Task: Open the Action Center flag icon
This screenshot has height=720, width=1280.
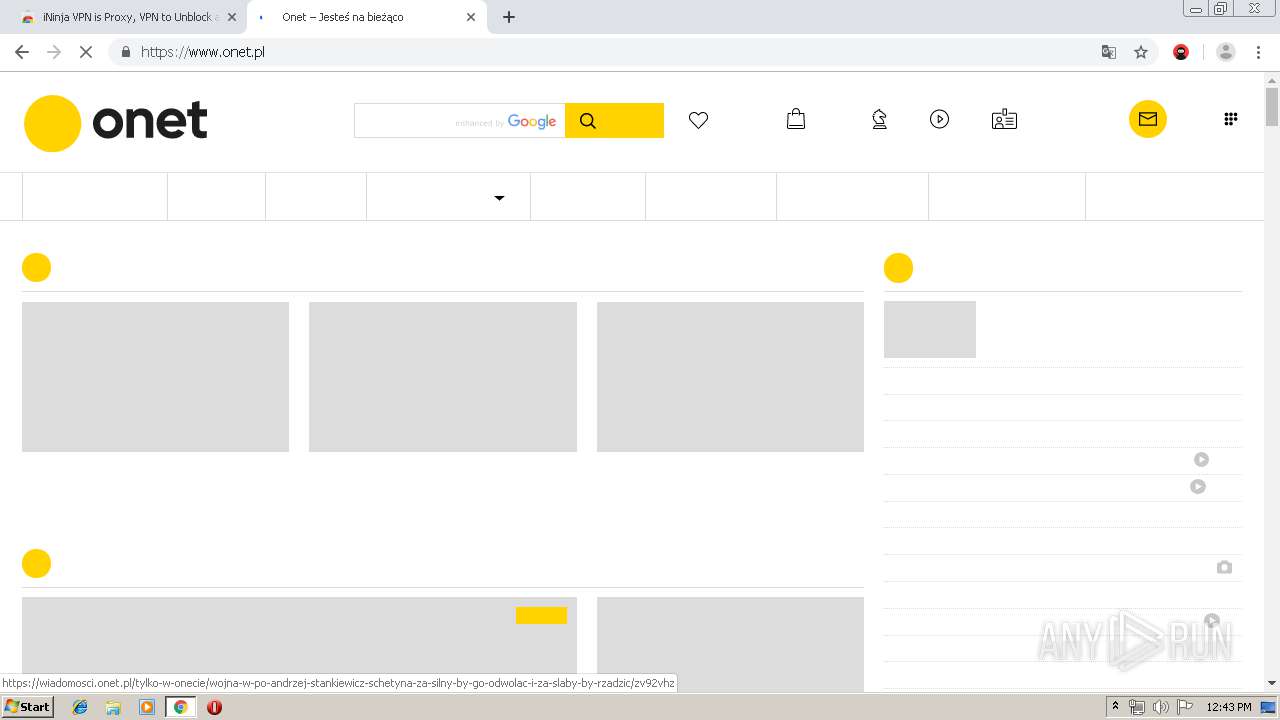Action: (x=1185, y=707)
